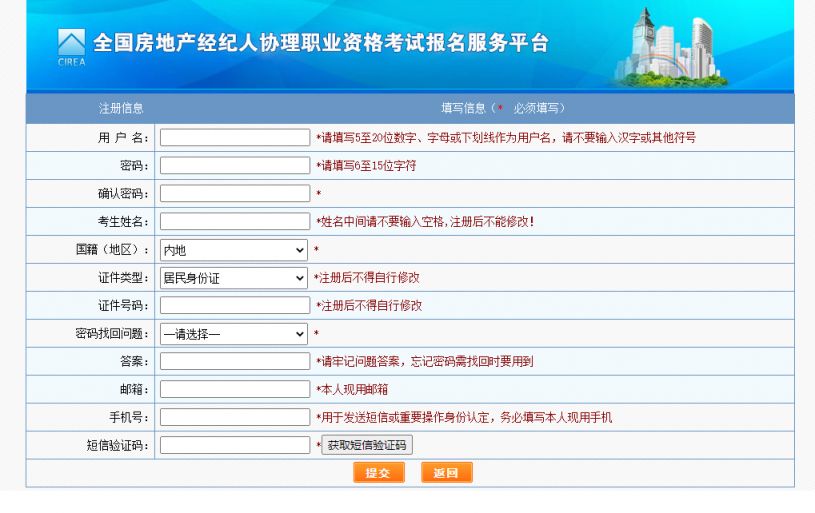
Task: Click the orange 返回 button
Action: click(x=446, y=473)
